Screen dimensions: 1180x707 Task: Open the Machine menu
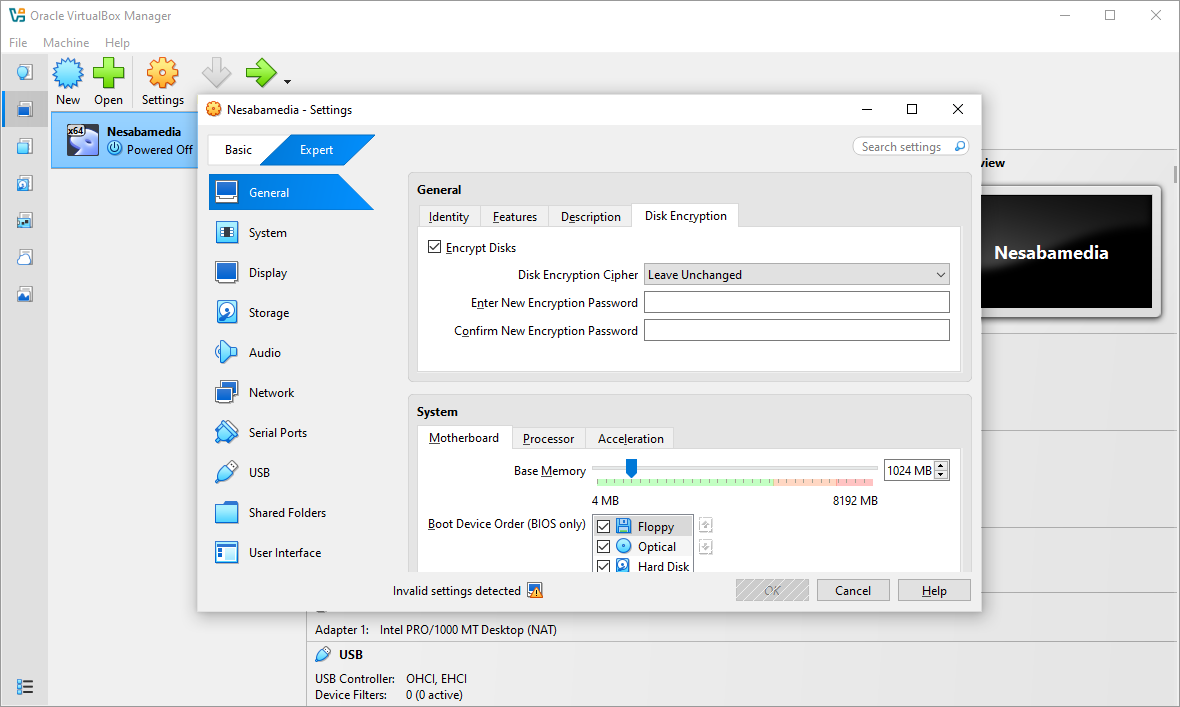66,43
